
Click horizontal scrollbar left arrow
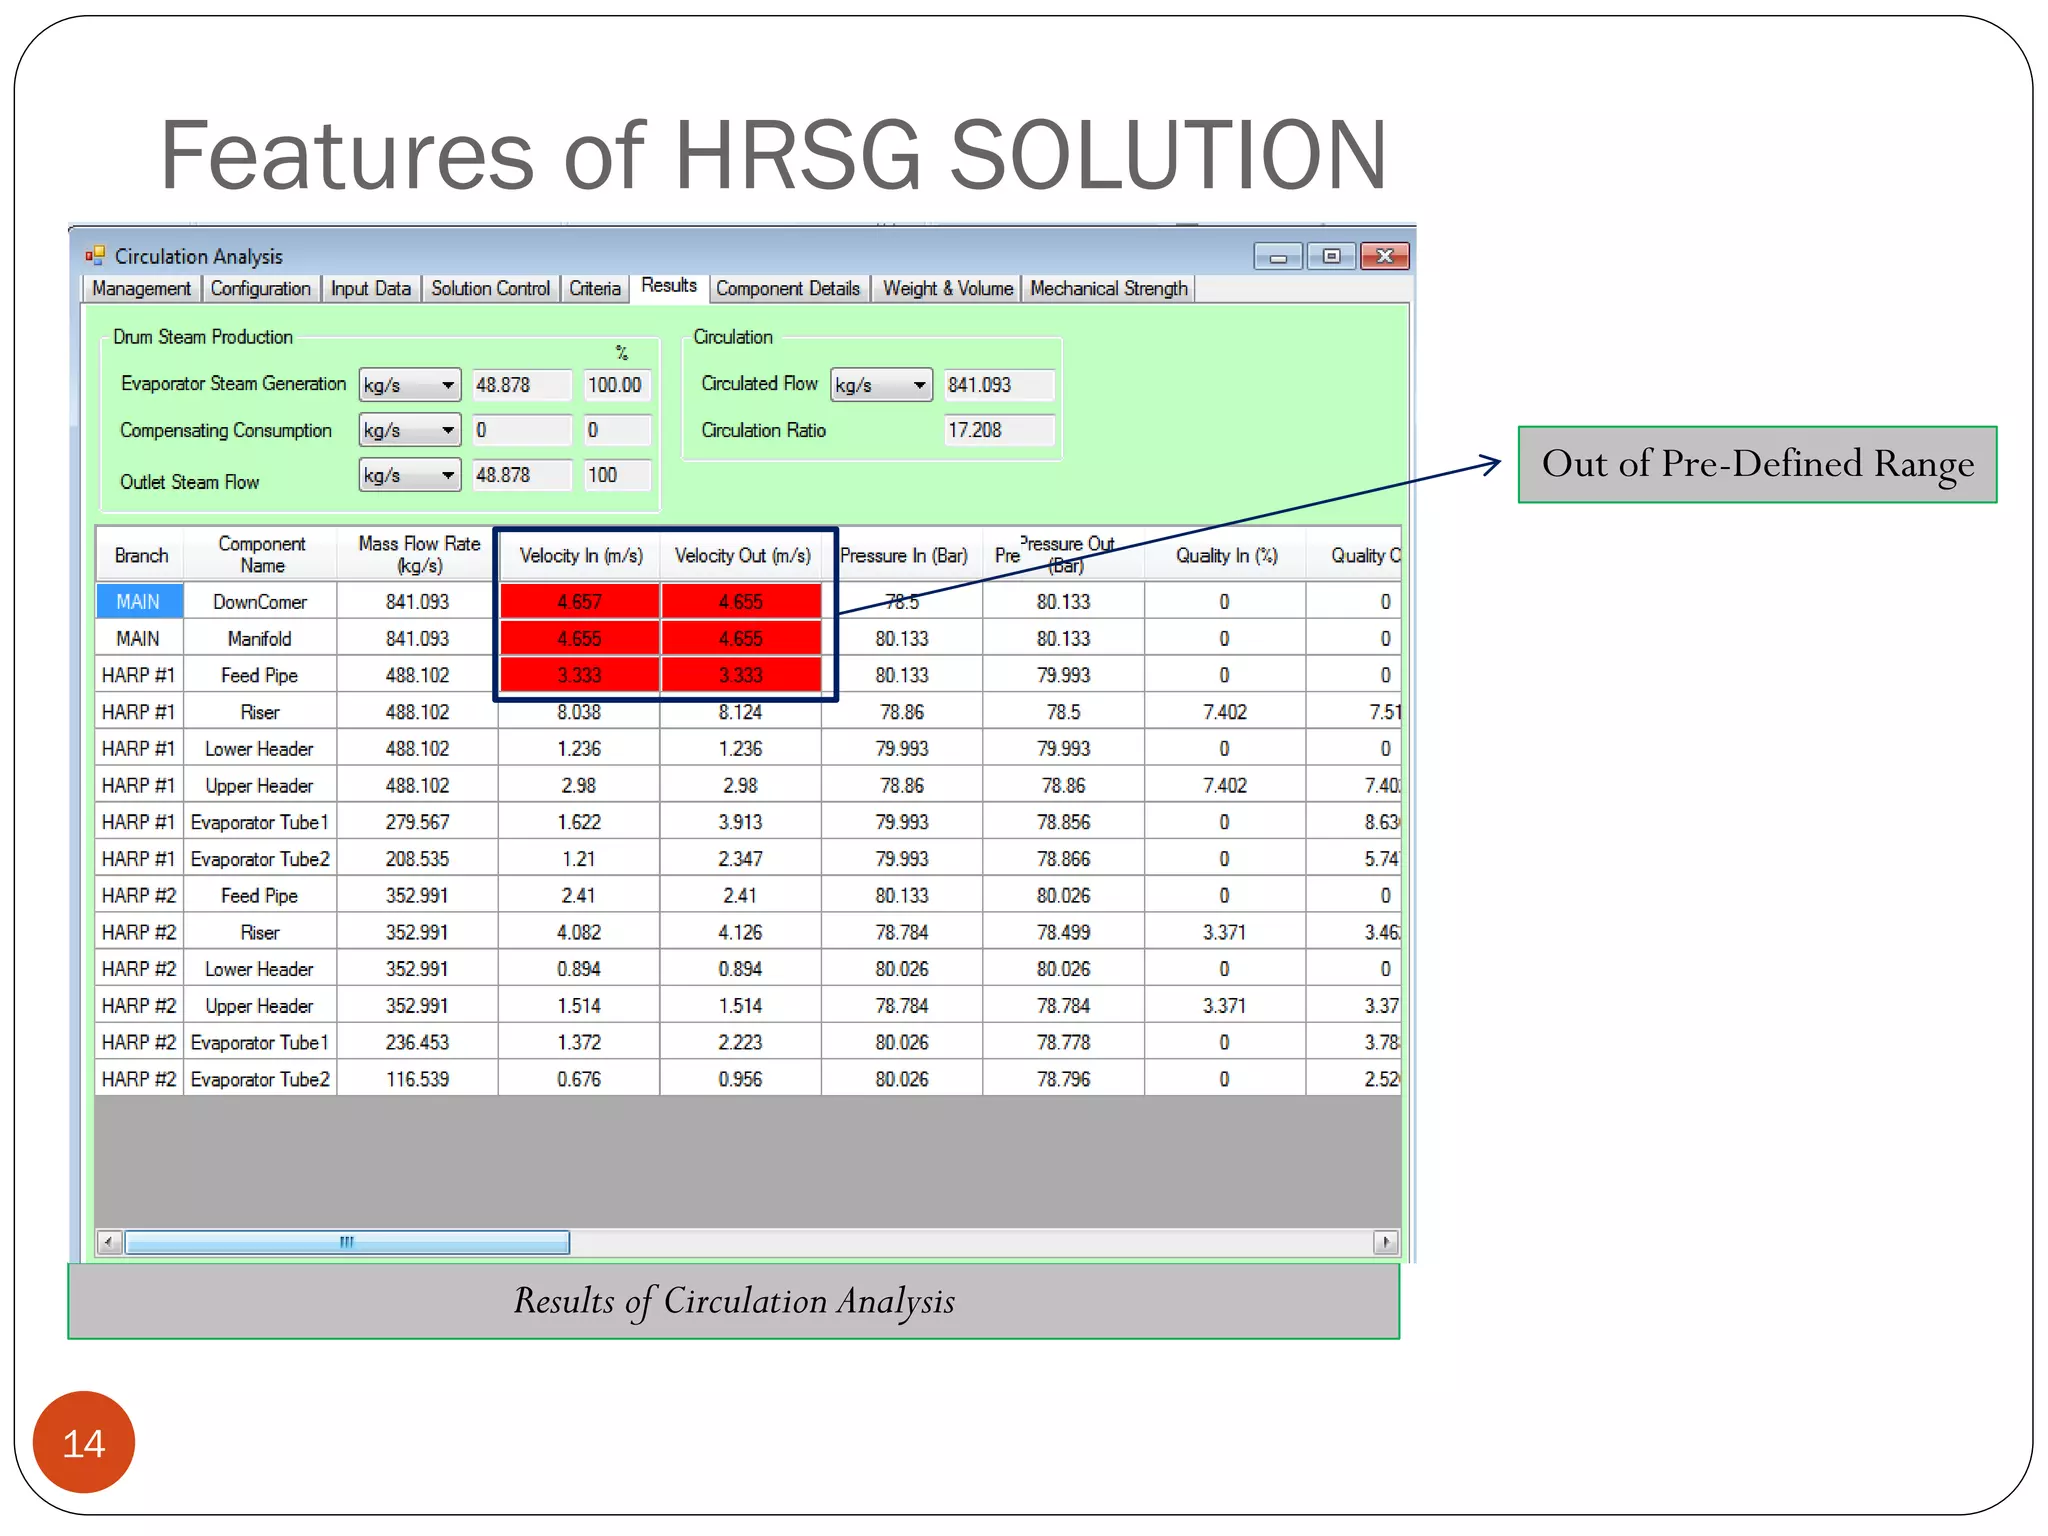click(x=109, y=1242)
